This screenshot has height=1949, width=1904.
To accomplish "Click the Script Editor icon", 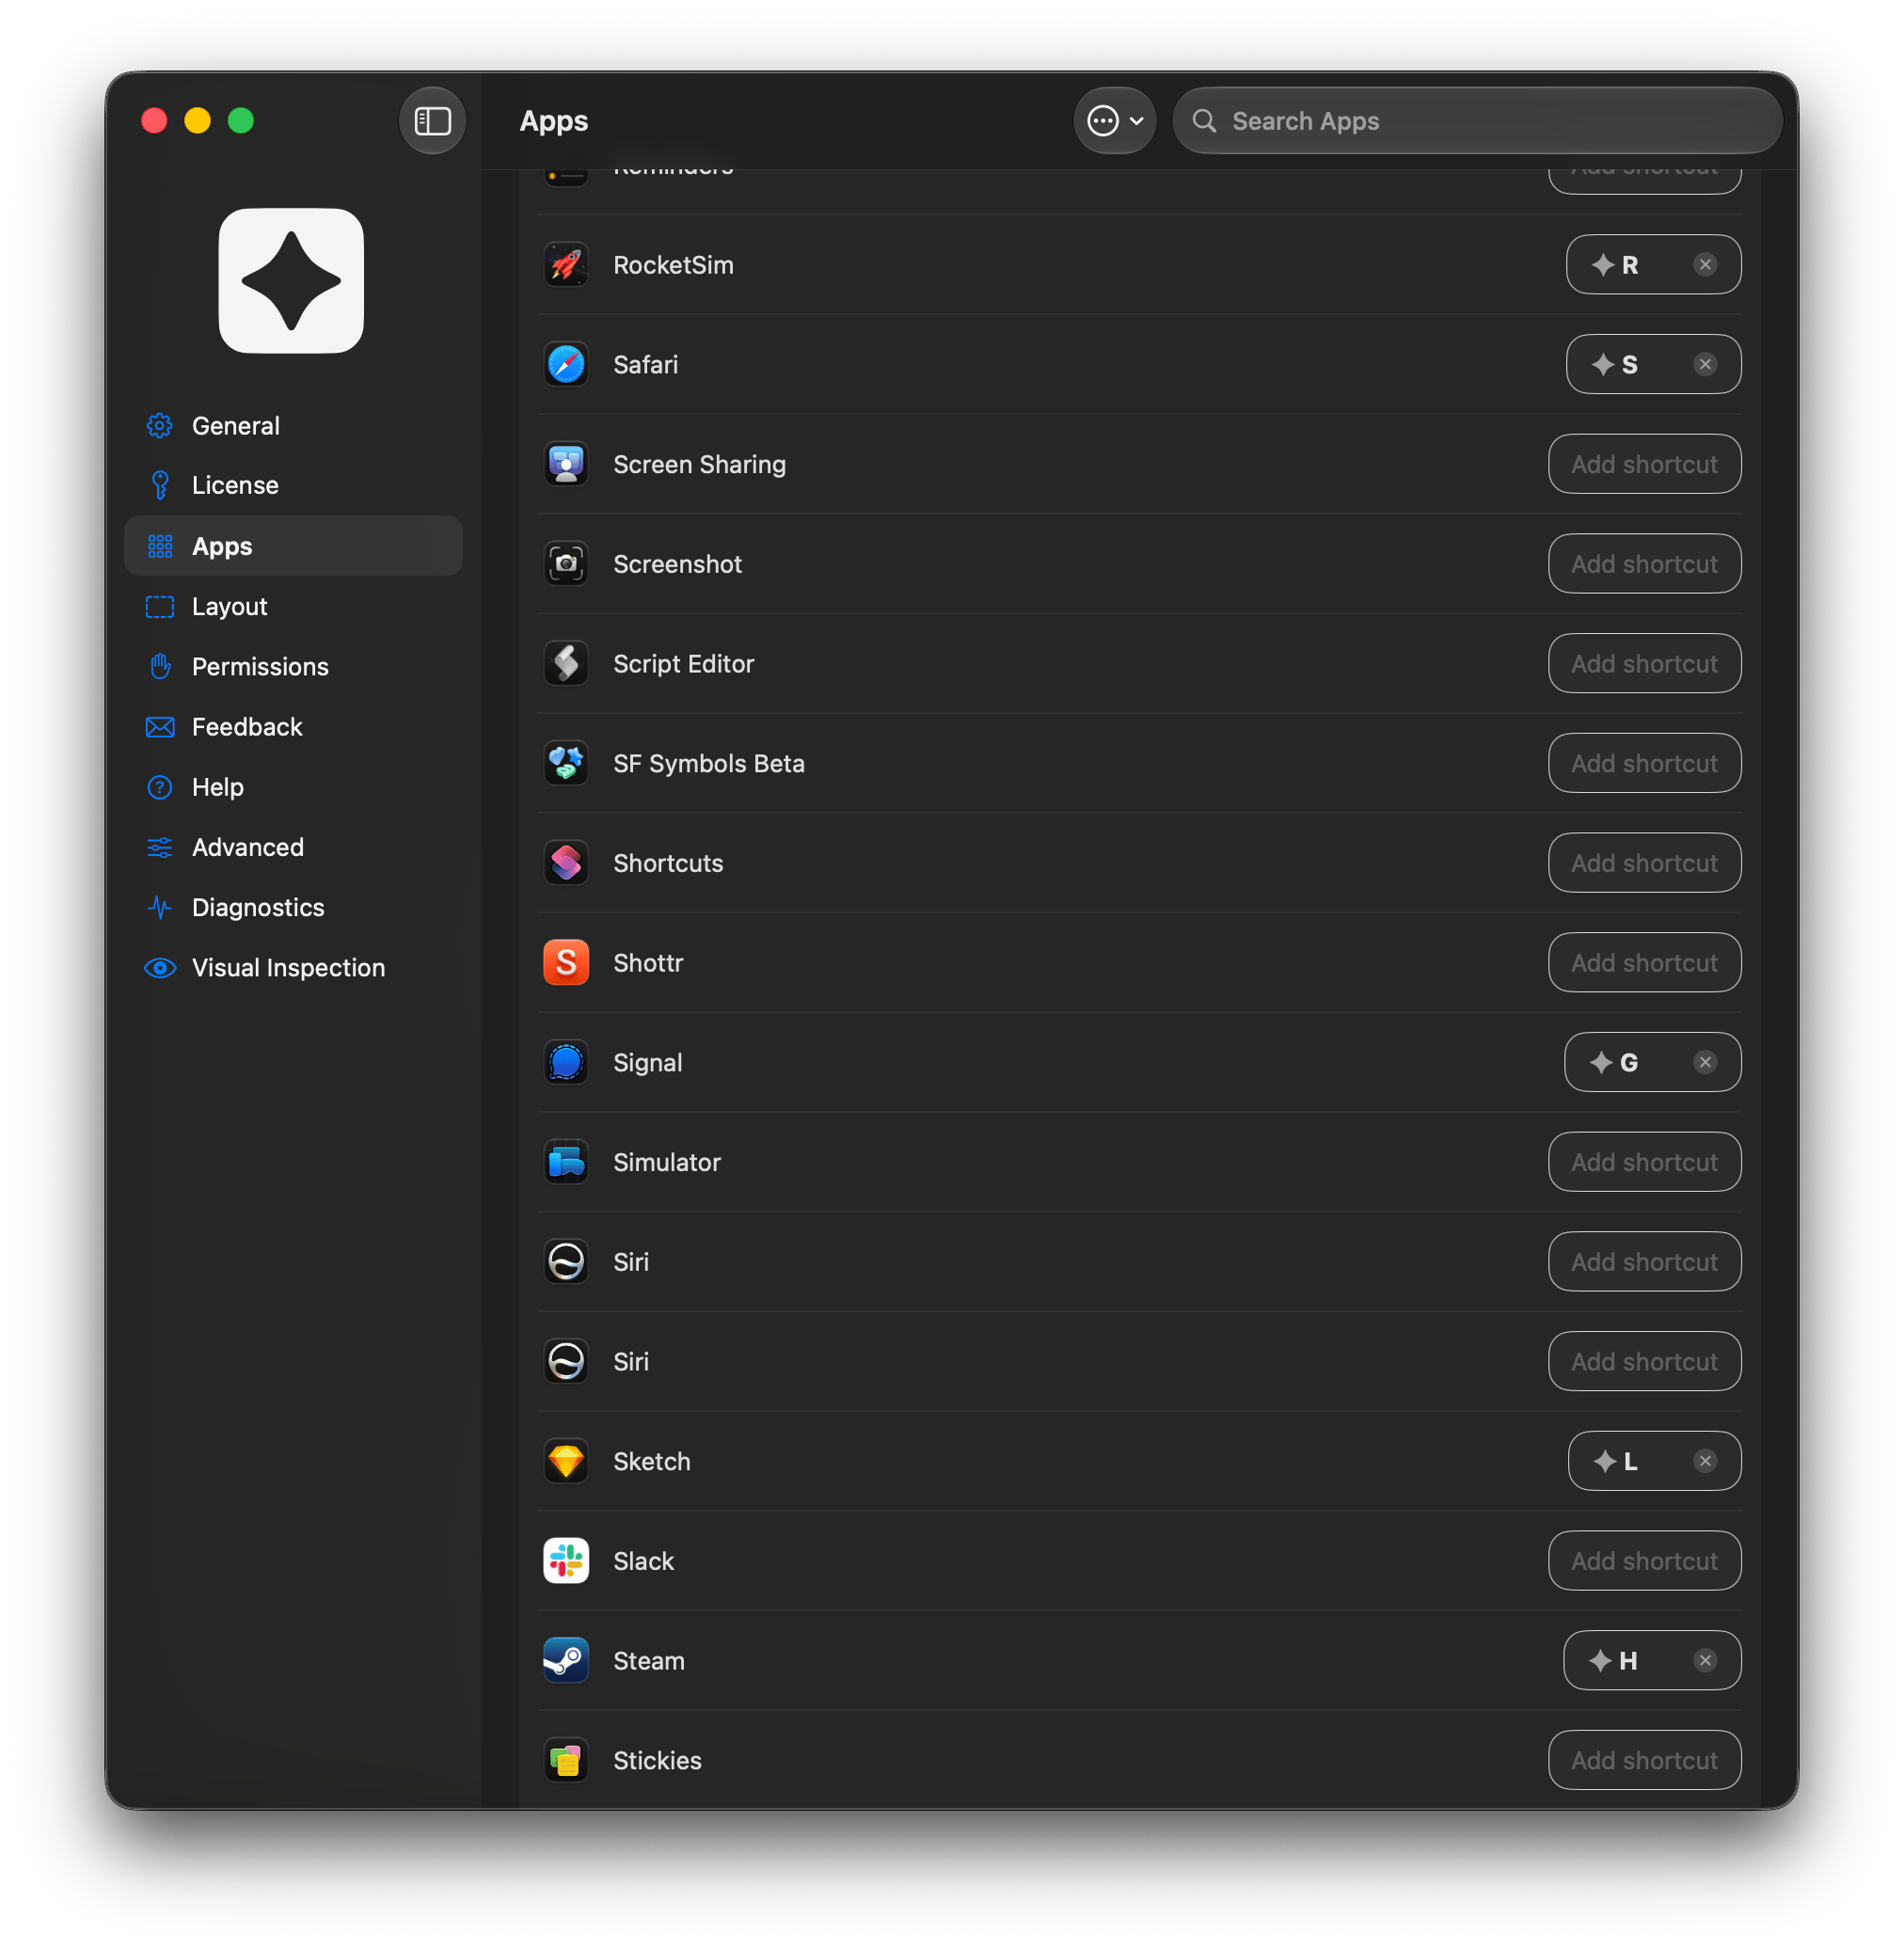I will coord(566,664).
